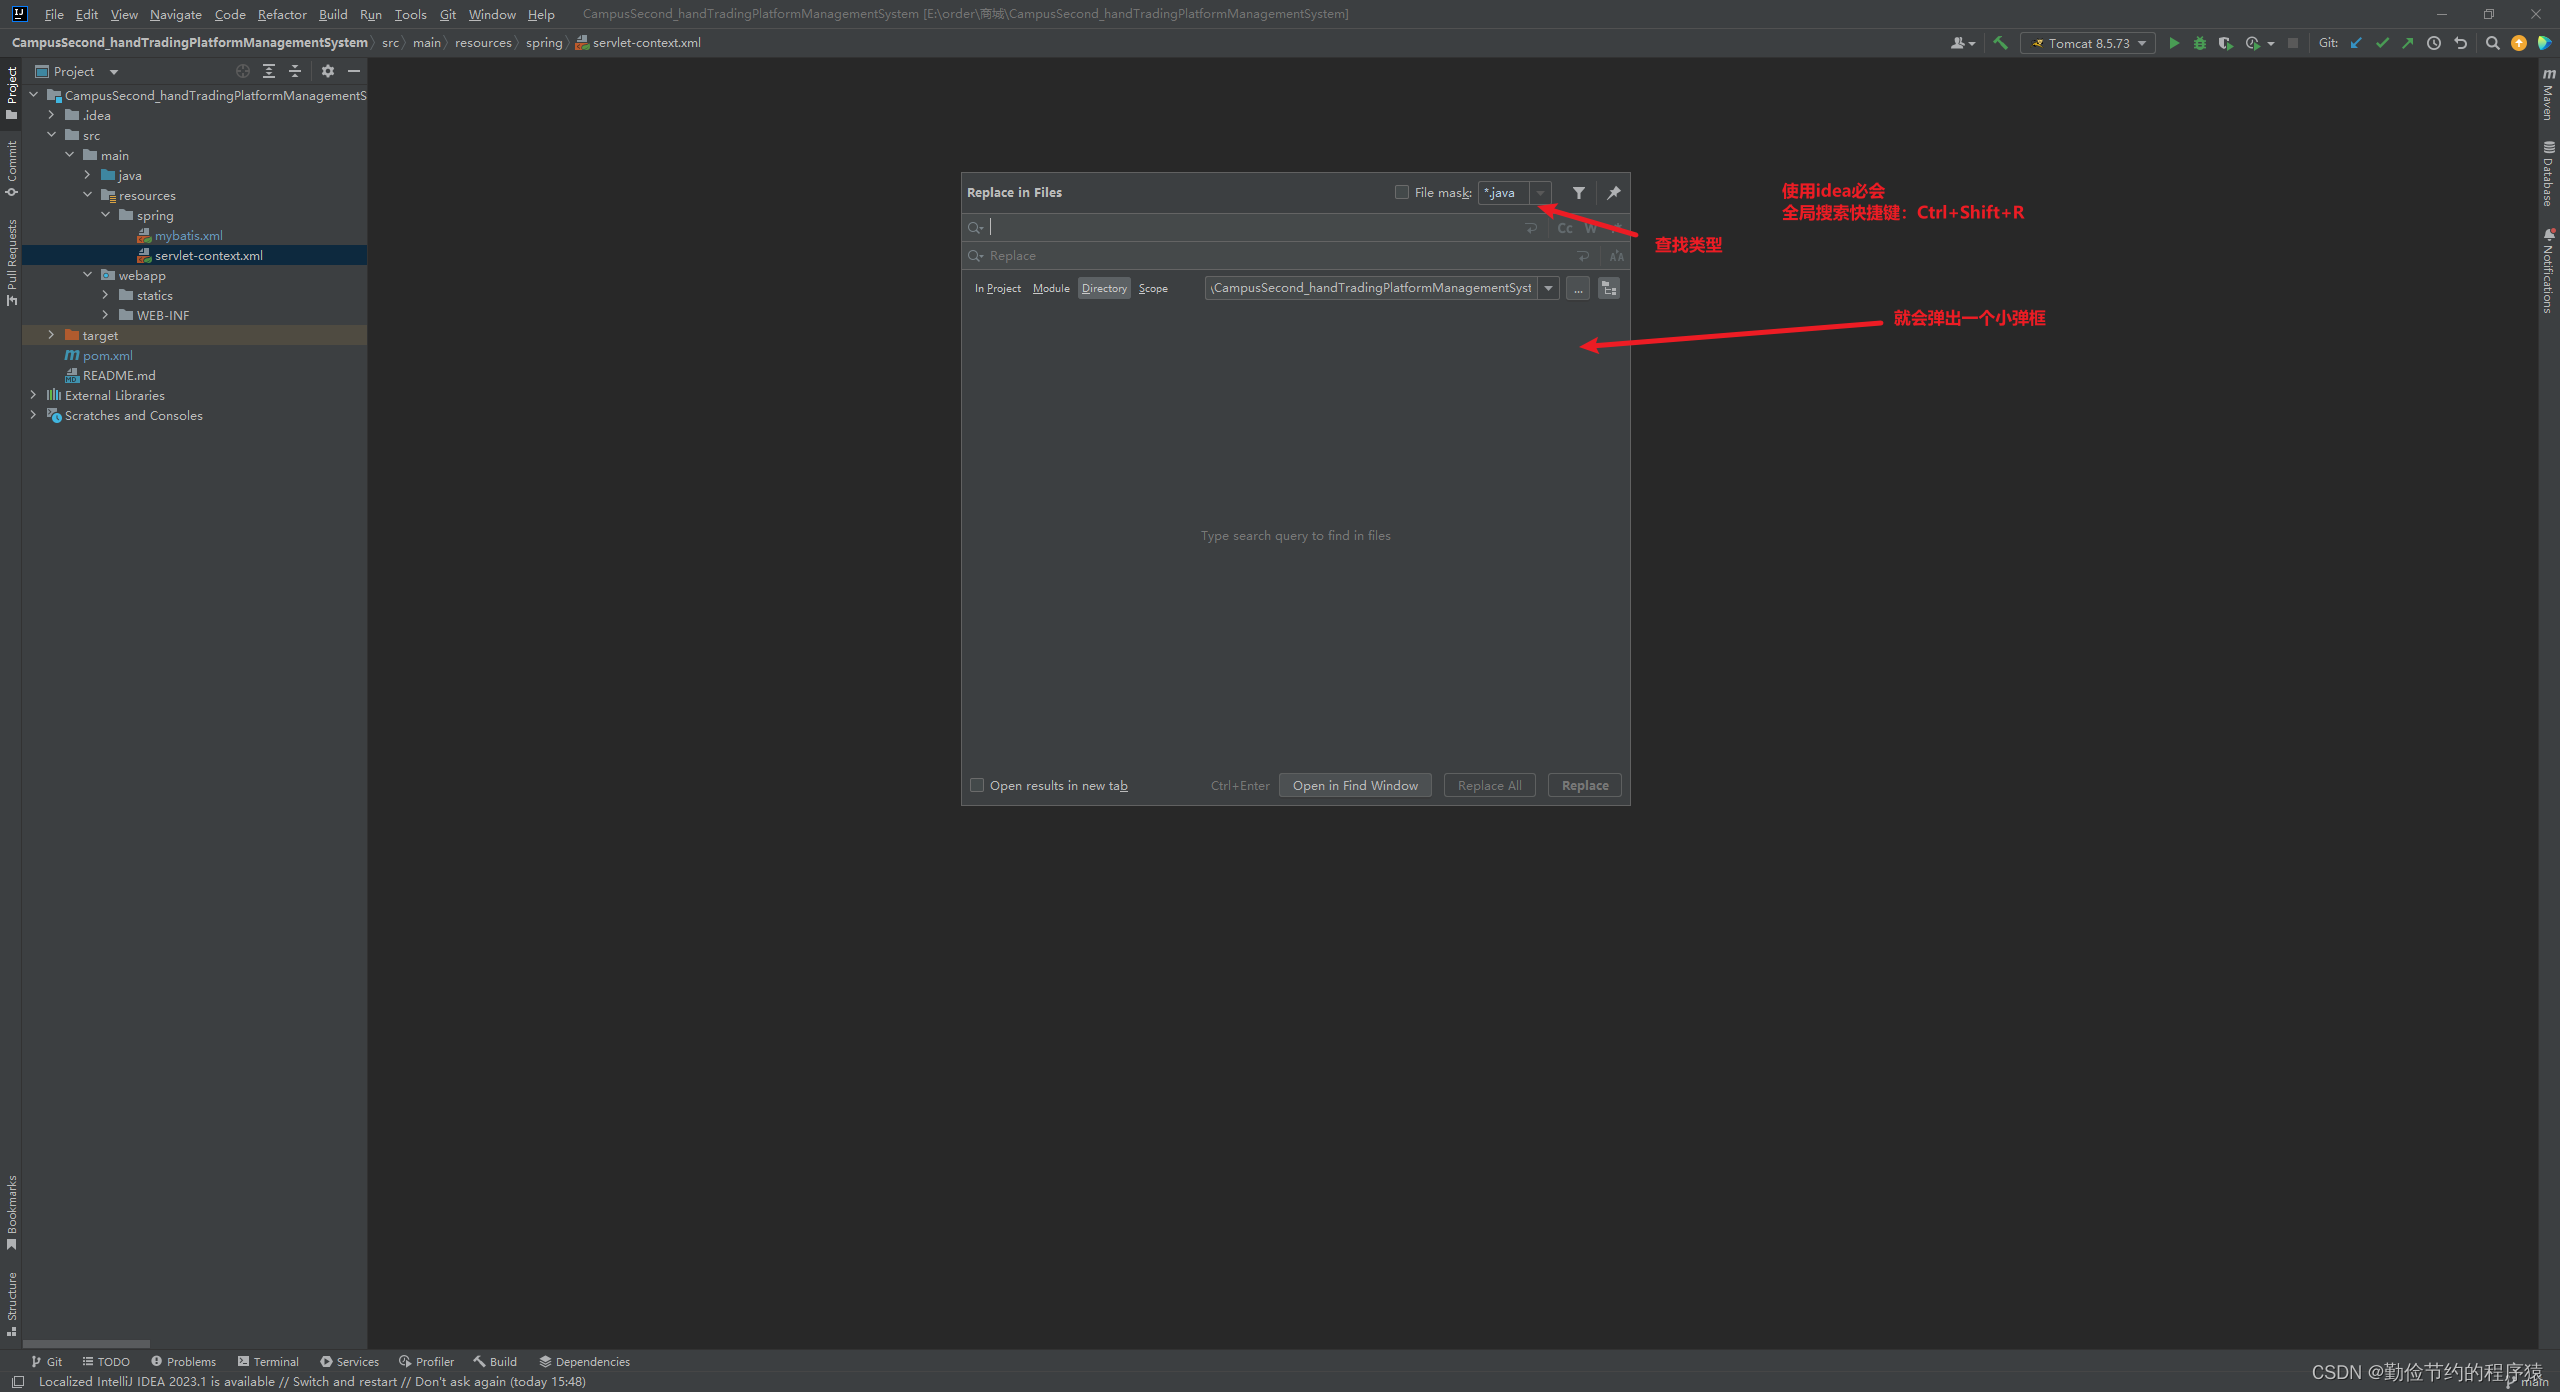
Task: Select the Scope tab in Replace dialog
Action: click(x=1151, y=288)
